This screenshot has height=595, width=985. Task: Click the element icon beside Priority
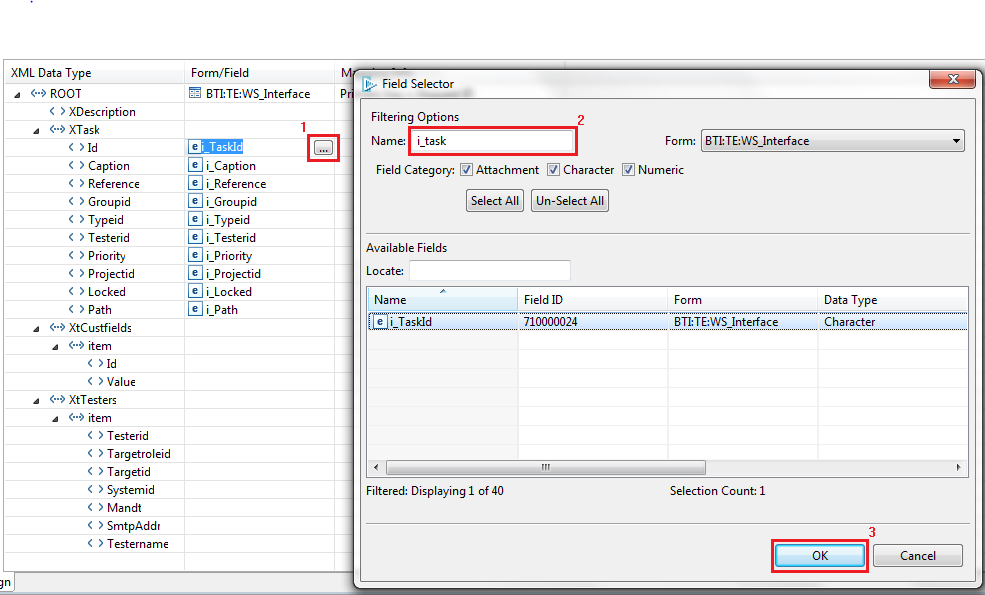click(76, 256)
